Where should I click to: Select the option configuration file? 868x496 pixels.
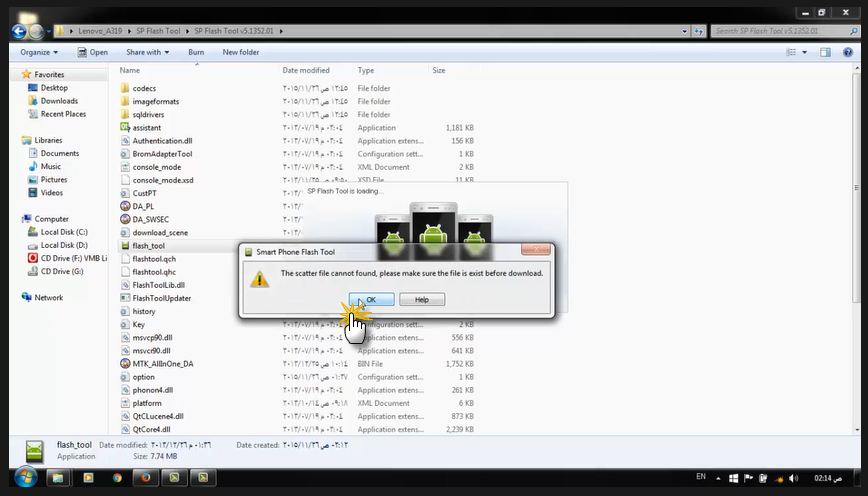143,377
